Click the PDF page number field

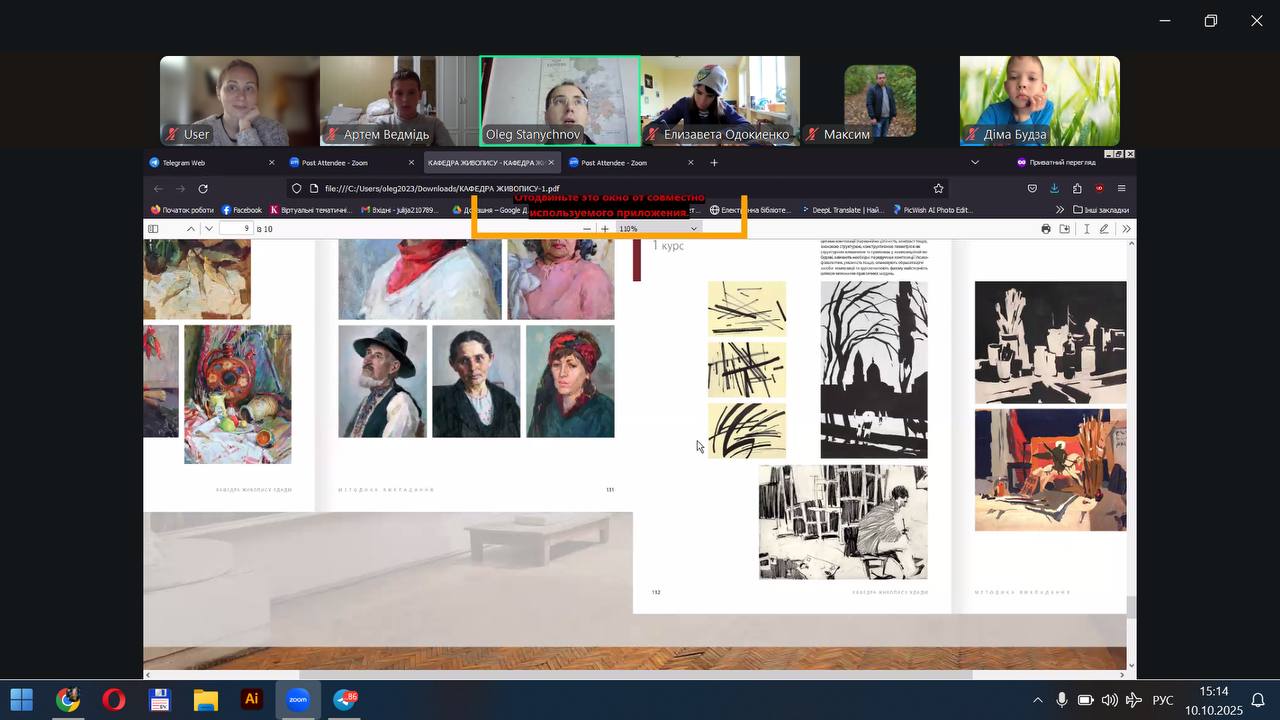click(236, 229)
